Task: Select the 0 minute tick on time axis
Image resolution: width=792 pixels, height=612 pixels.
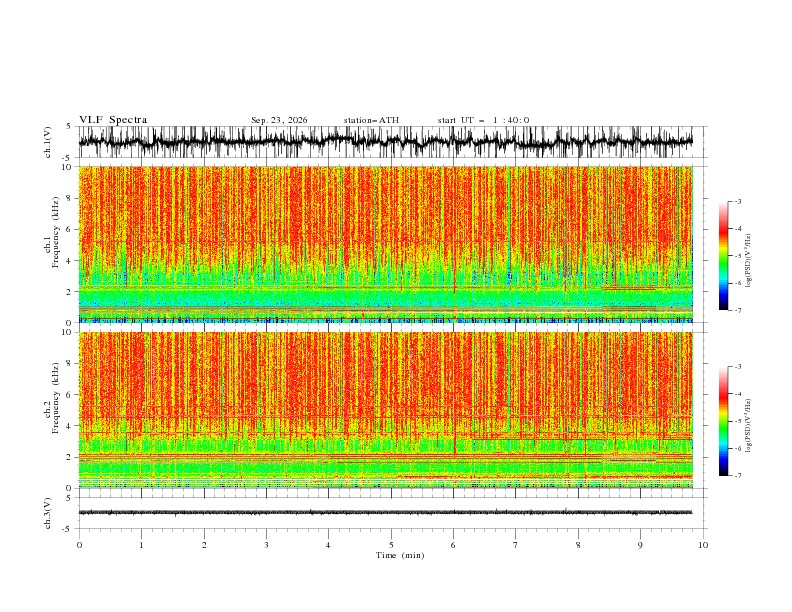Action: pos(79,545)
